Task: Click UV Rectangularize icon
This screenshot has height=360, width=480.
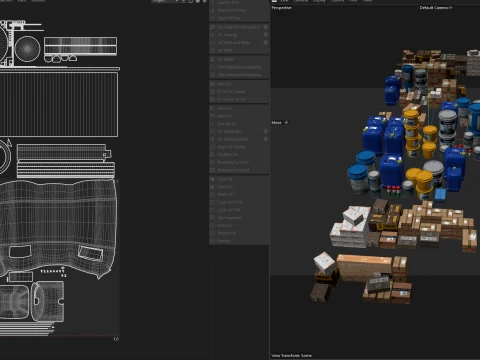Action: point(213,139)
